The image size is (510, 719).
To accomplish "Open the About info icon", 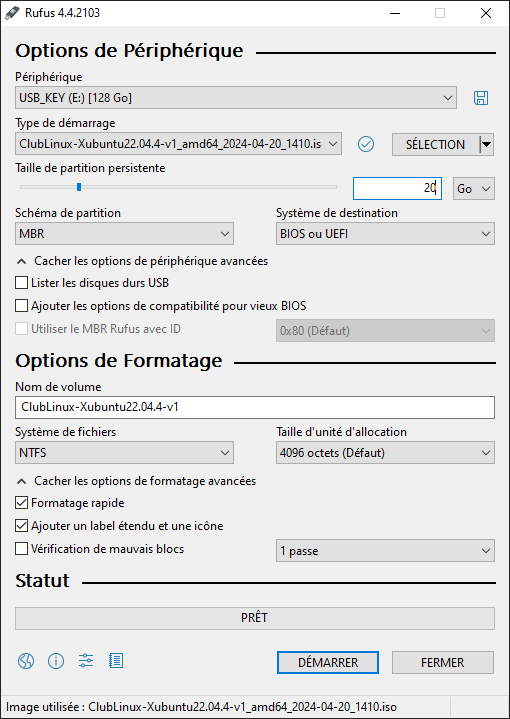I will pos(56,661).
